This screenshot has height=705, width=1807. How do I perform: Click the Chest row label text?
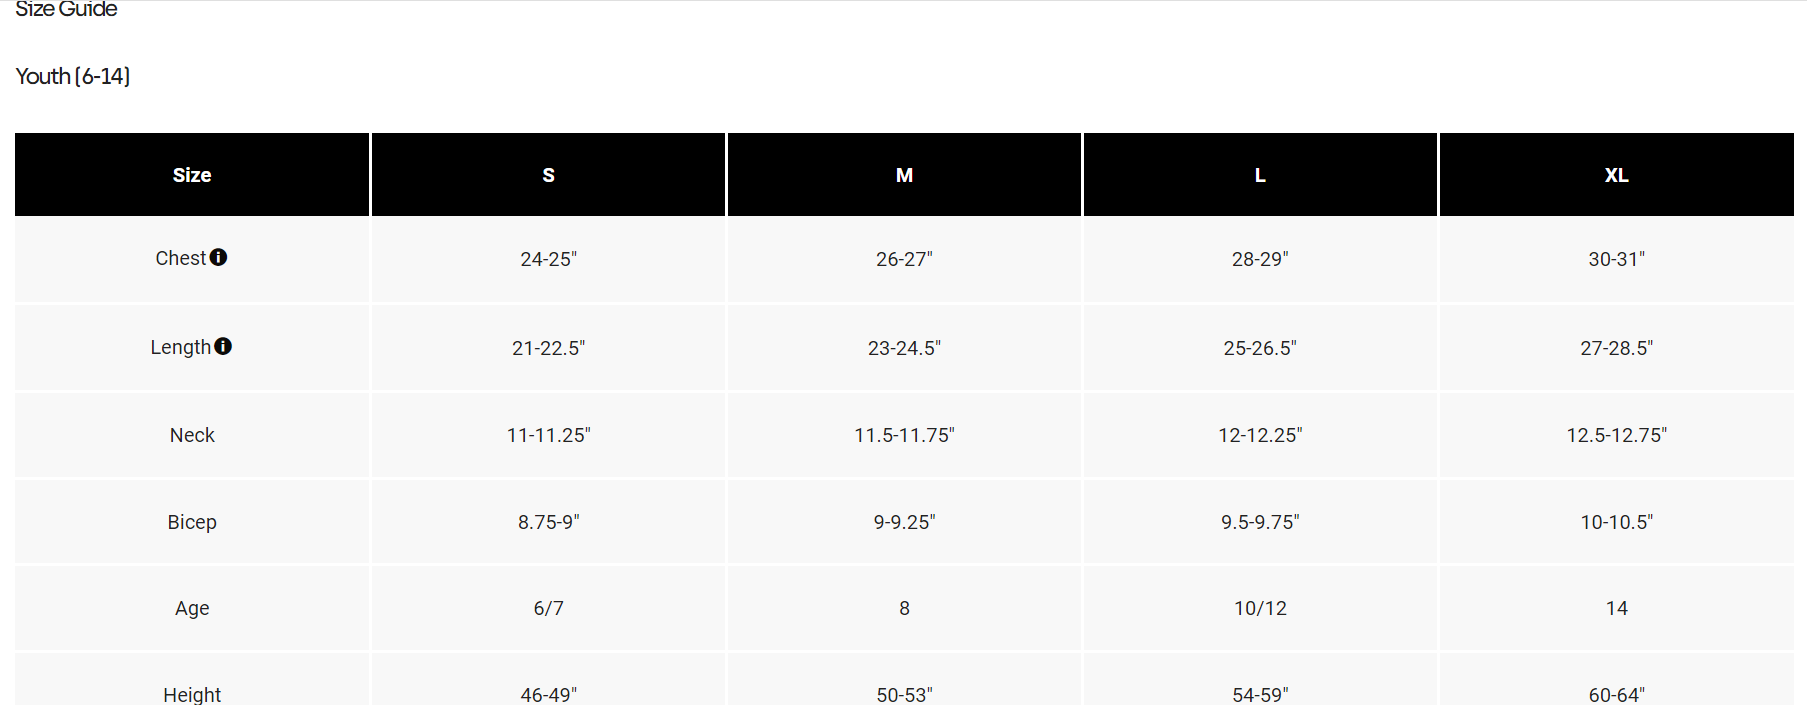(180, 258)
